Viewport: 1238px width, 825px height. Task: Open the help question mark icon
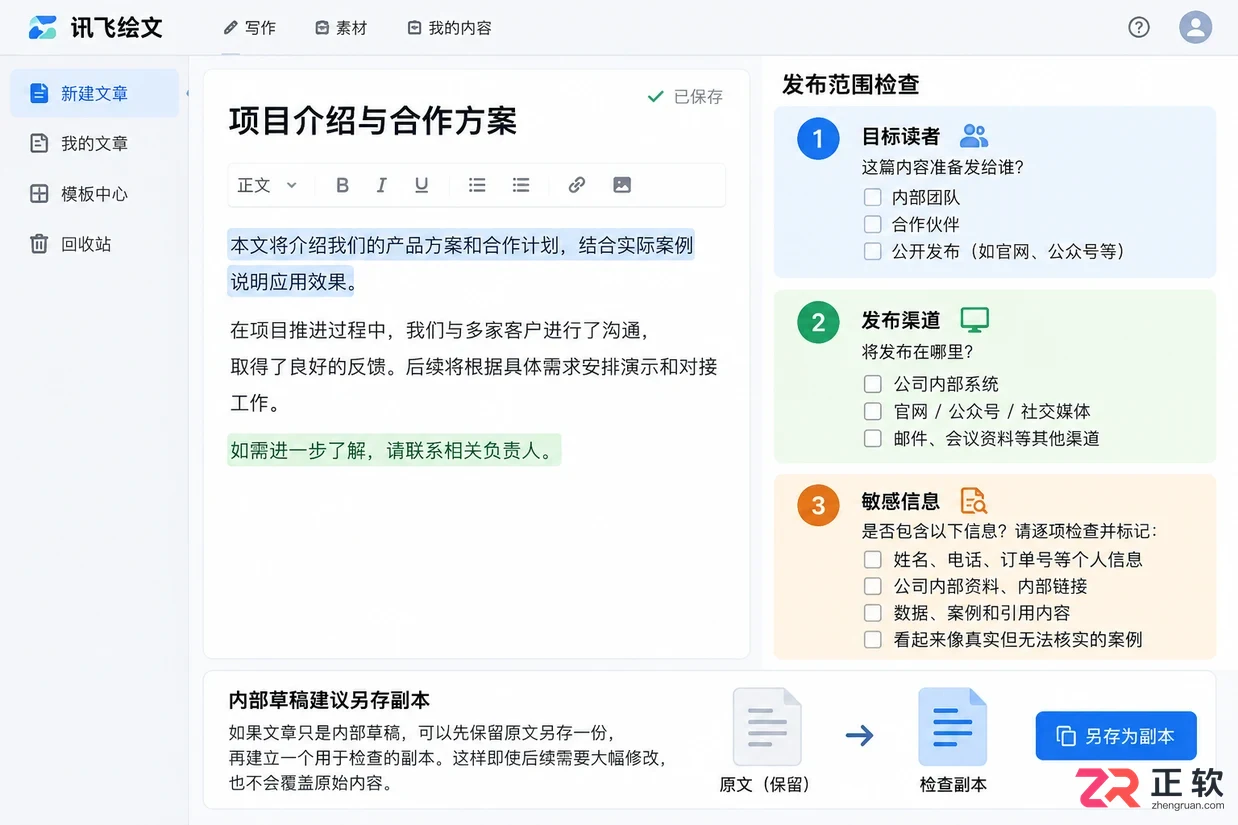[1139, 27]
